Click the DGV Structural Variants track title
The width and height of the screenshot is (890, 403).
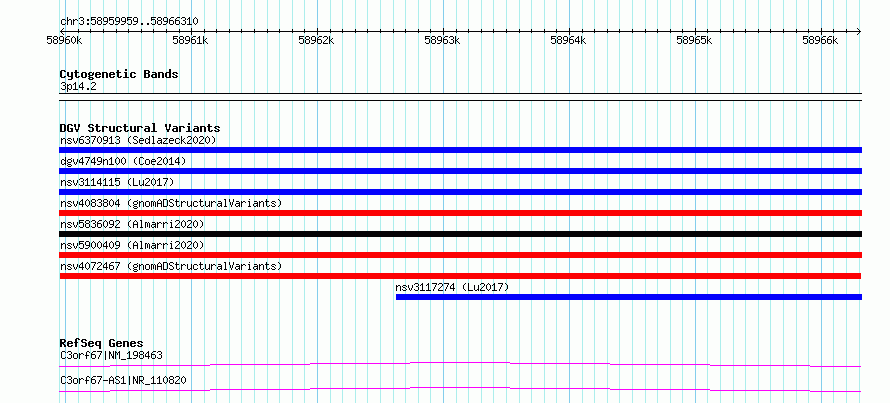tap(140, 128)
